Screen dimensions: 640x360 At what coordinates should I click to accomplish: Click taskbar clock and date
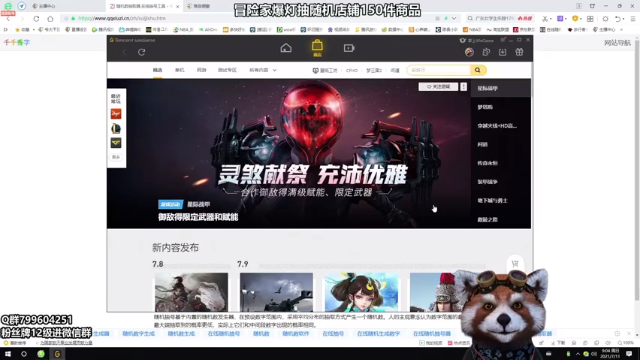point(610,353)
